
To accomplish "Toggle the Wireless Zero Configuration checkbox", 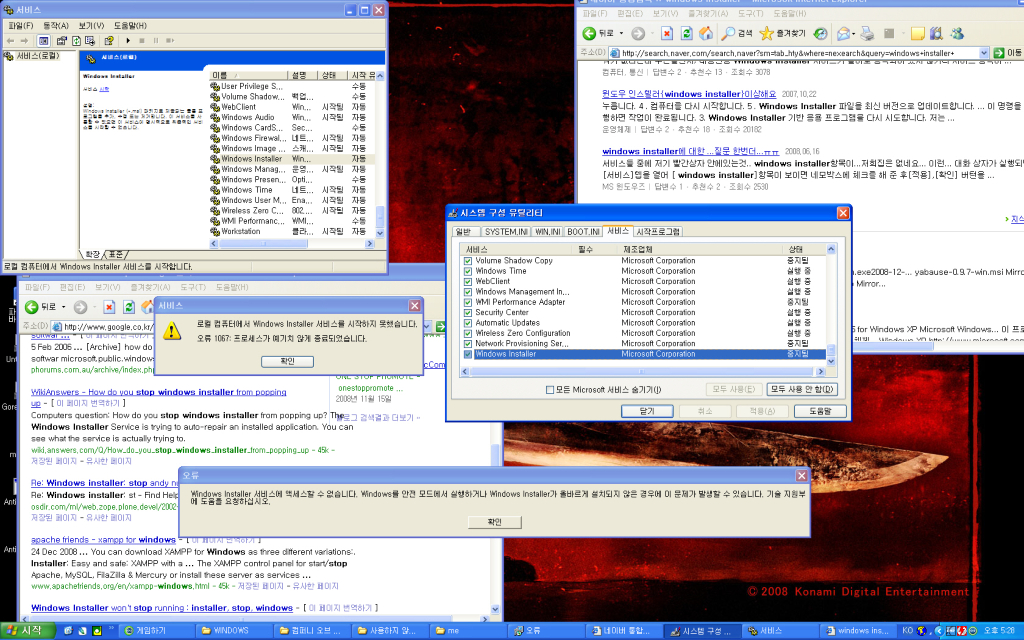I will [468, 334].
